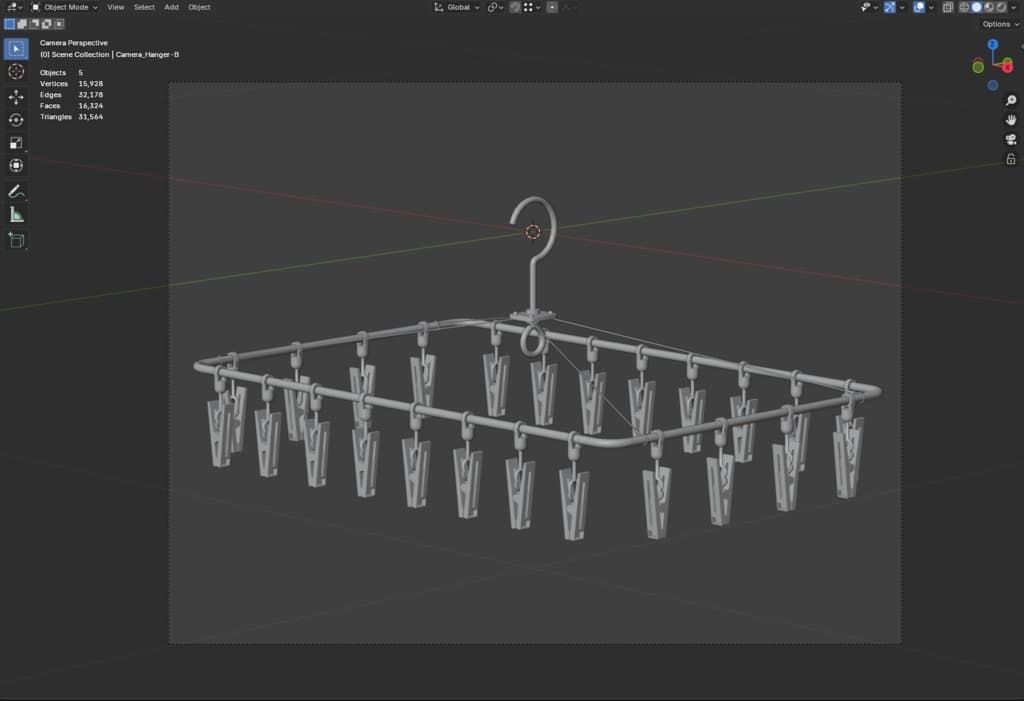Click the Add Cube tool

click(x=16, y=239)
